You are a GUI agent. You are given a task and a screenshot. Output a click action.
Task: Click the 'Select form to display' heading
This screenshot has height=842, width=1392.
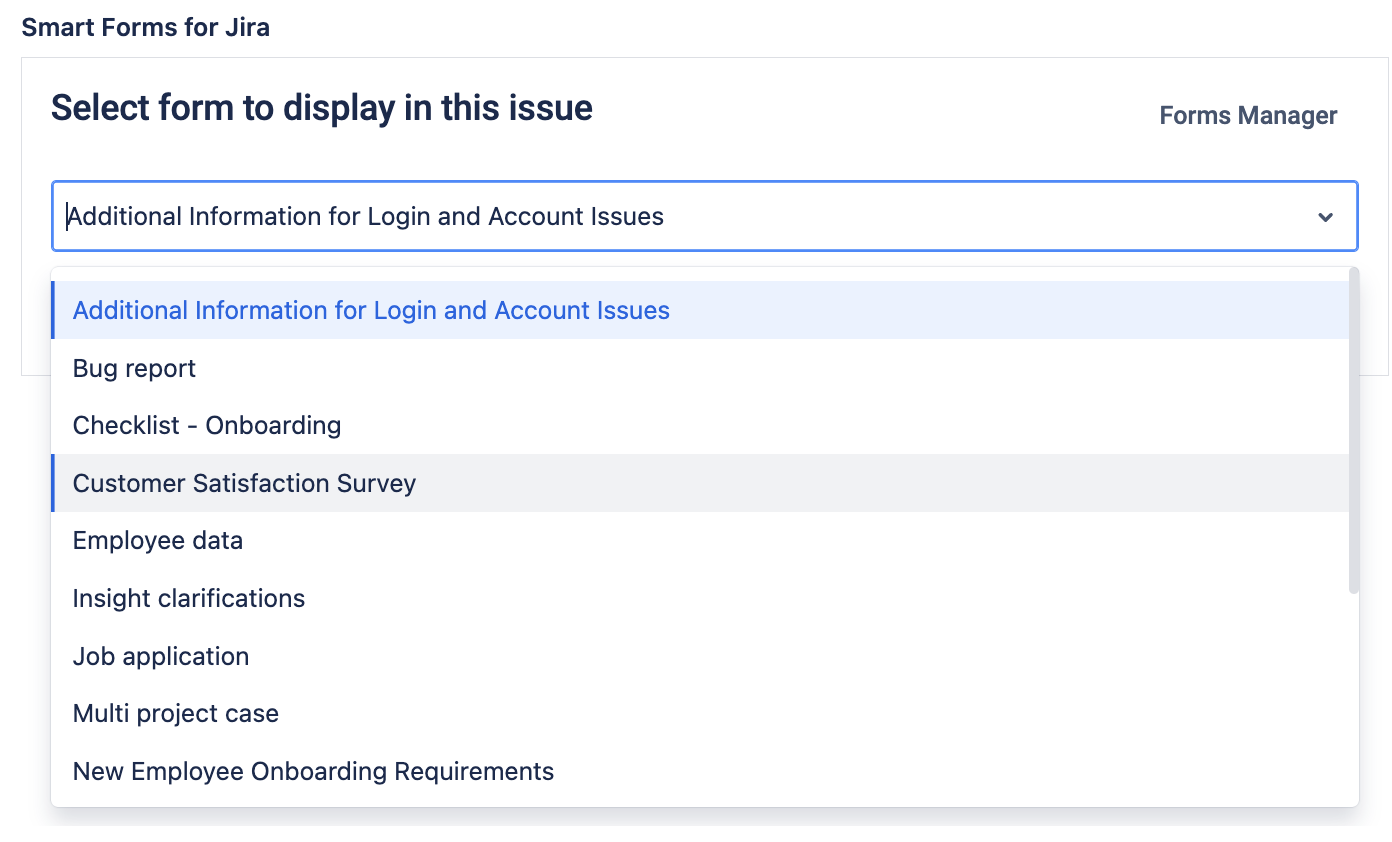click(x=322, y=108)
